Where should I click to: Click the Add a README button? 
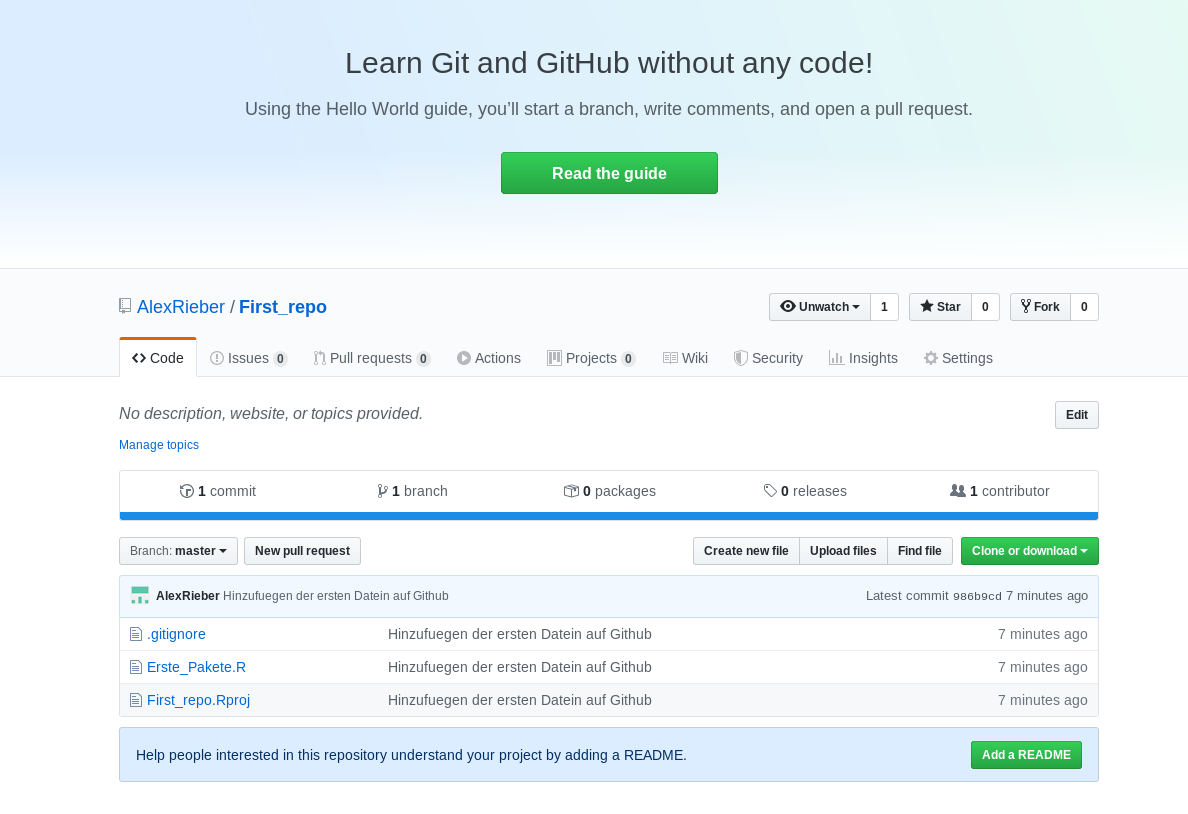click(1026, 755)
